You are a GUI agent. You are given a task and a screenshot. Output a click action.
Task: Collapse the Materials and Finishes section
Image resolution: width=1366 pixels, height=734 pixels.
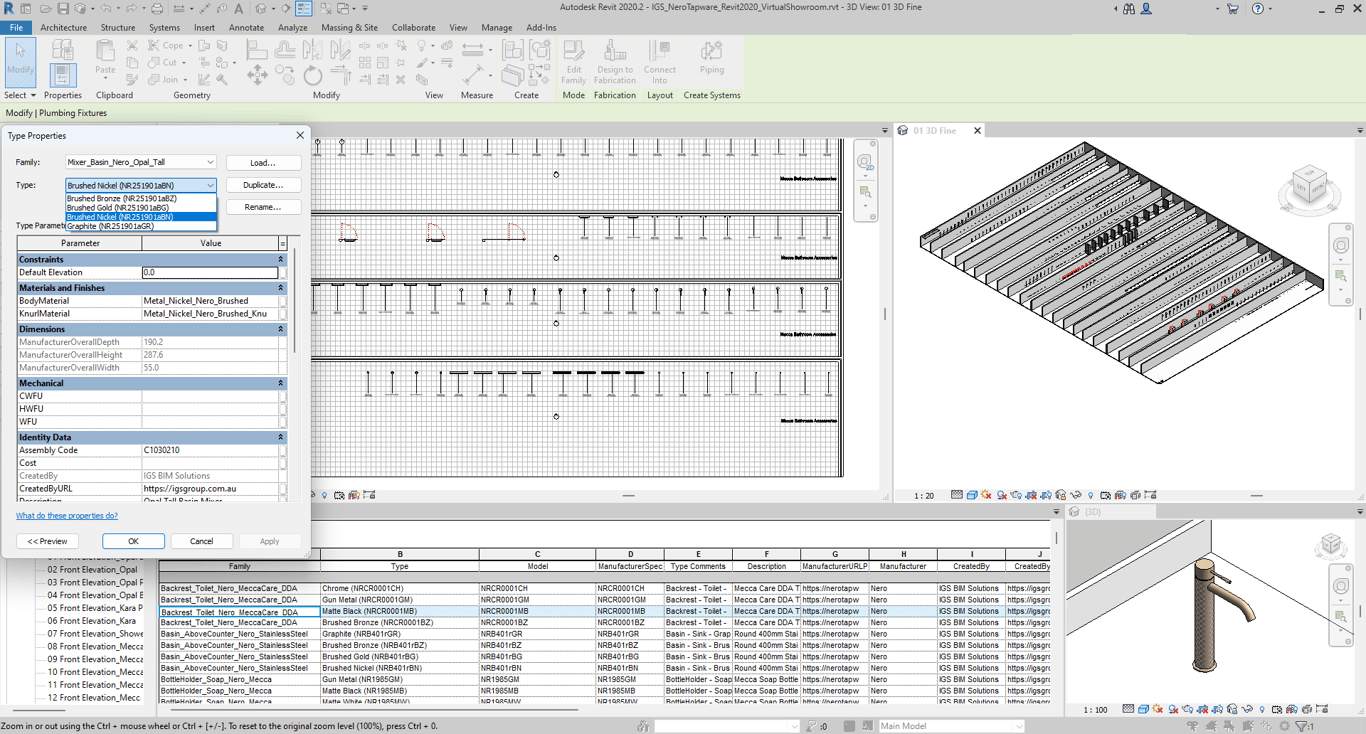click(x=280, y=288)
